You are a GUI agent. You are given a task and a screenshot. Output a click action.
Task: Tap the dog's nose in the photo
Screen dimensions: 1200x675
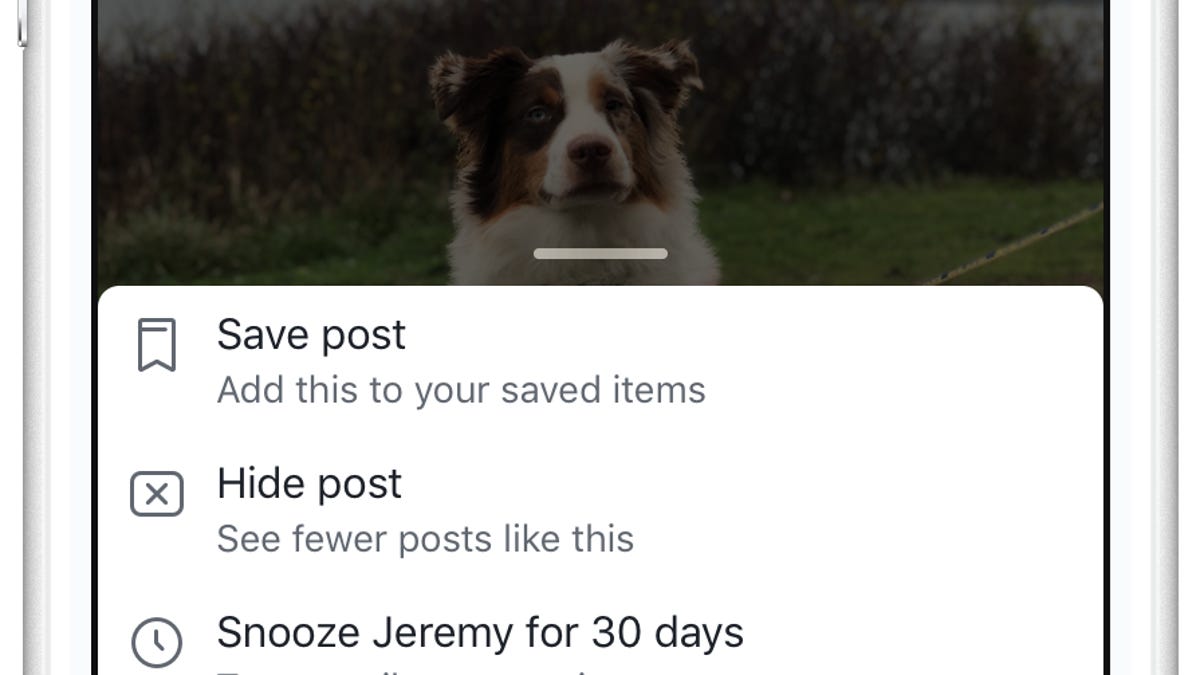click(590, 152)
